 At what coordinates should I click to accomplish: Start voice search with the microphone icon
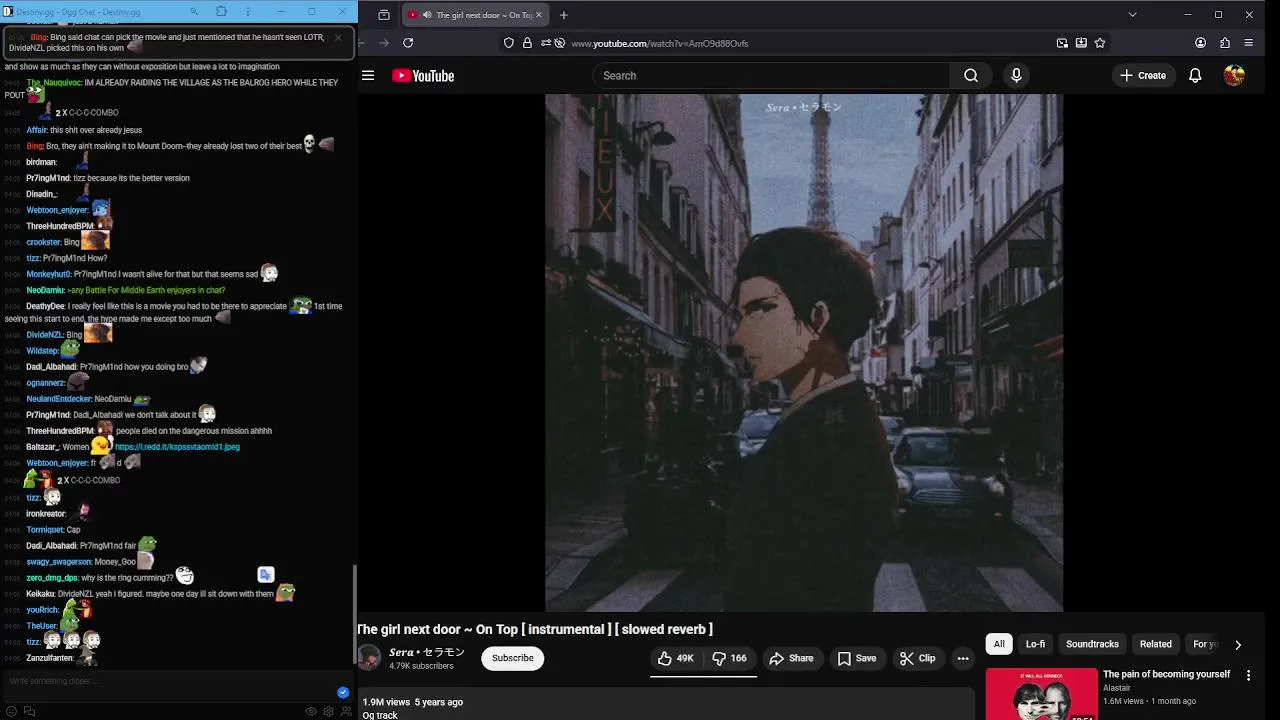tap(1016, 76)
